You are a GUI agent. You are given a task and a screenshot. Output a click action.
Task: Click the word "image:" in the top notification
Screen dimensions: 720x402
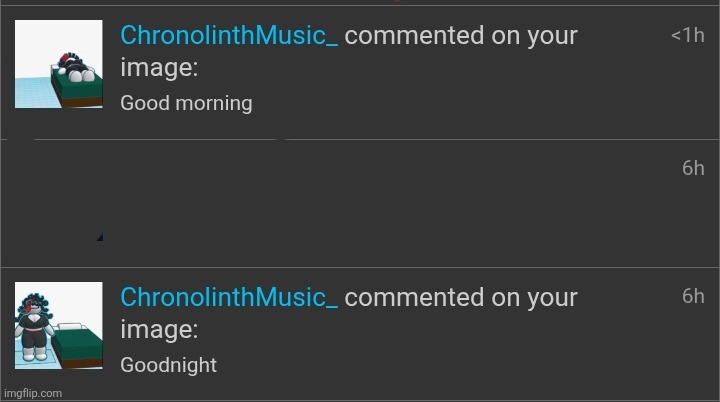click(x=159, y=67)
